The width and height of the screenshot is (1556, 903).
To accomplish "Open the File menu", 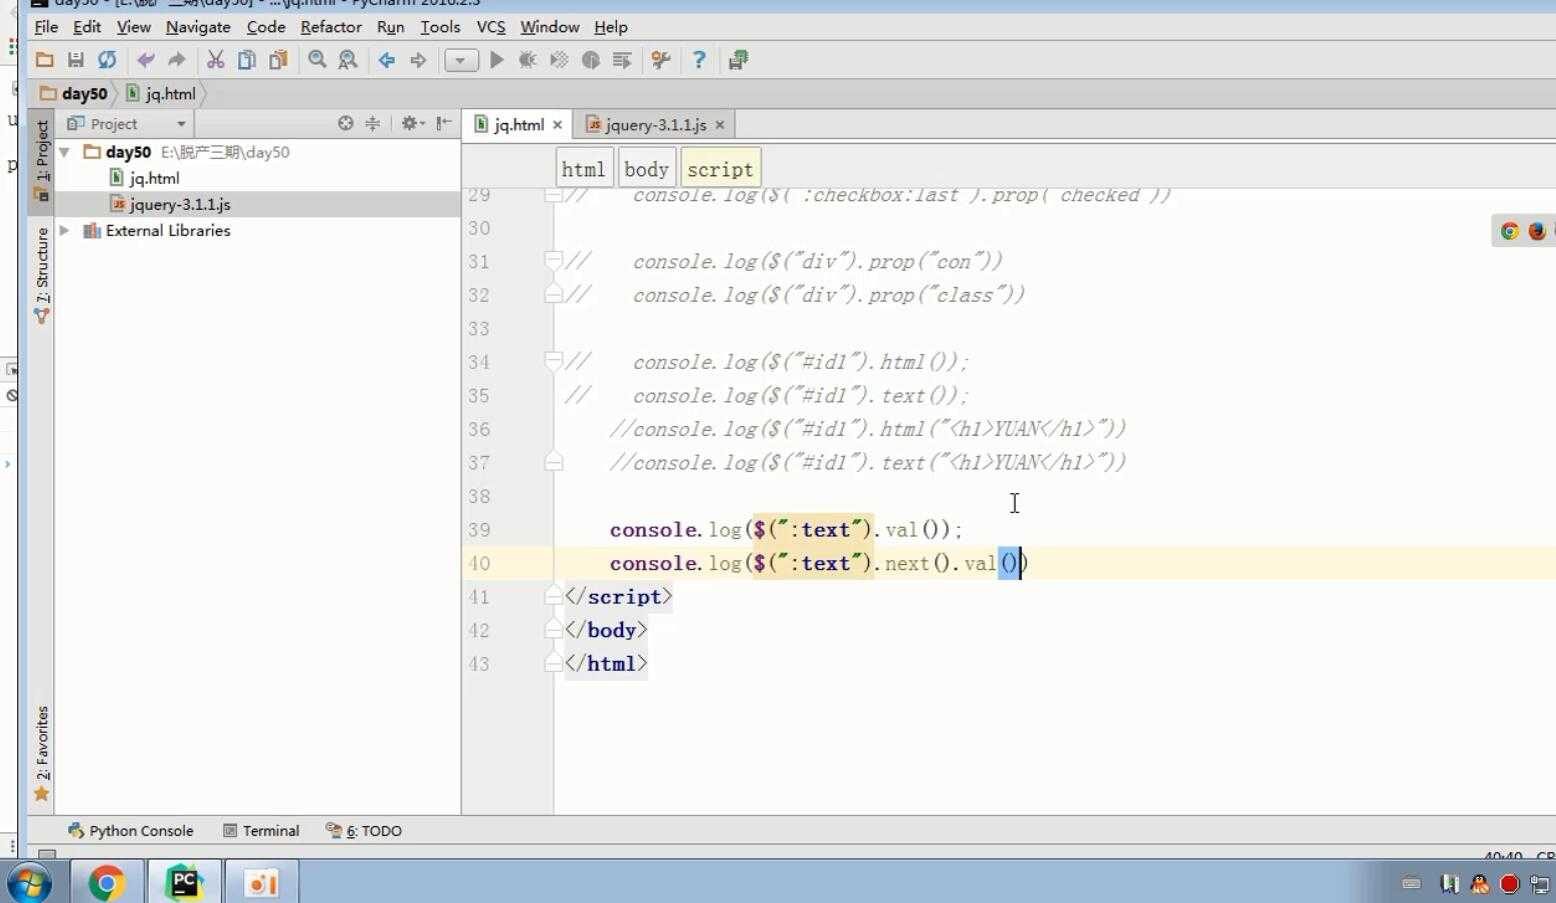I will pos(46,27).
